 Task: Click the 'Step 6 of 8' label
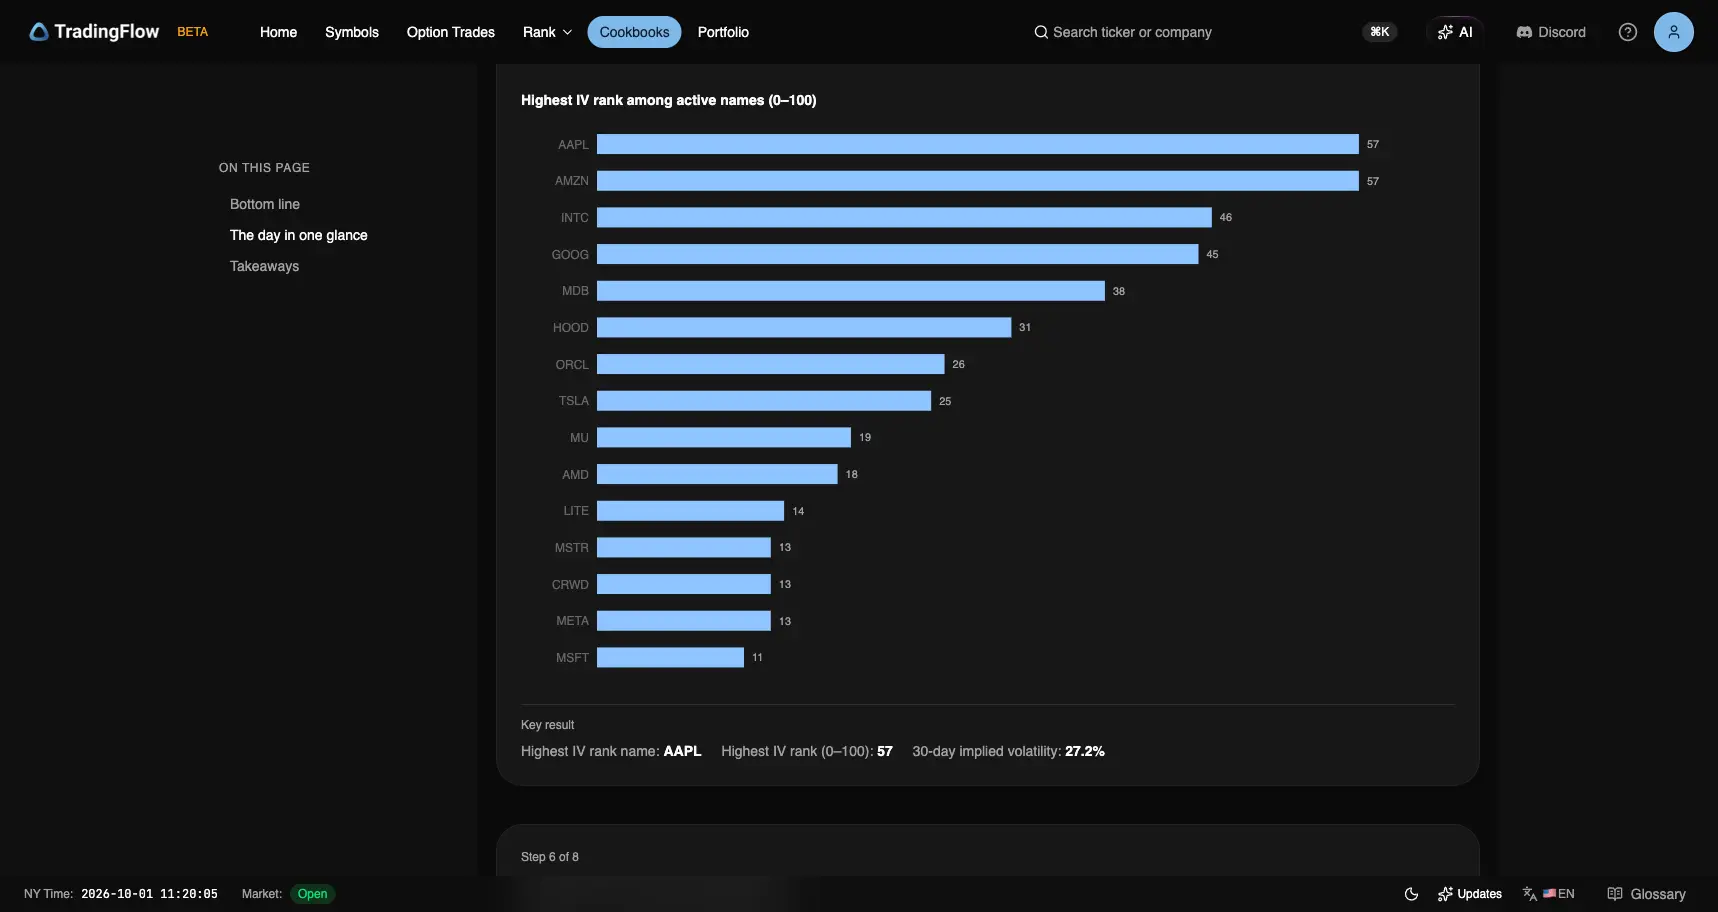click(550, 857)
